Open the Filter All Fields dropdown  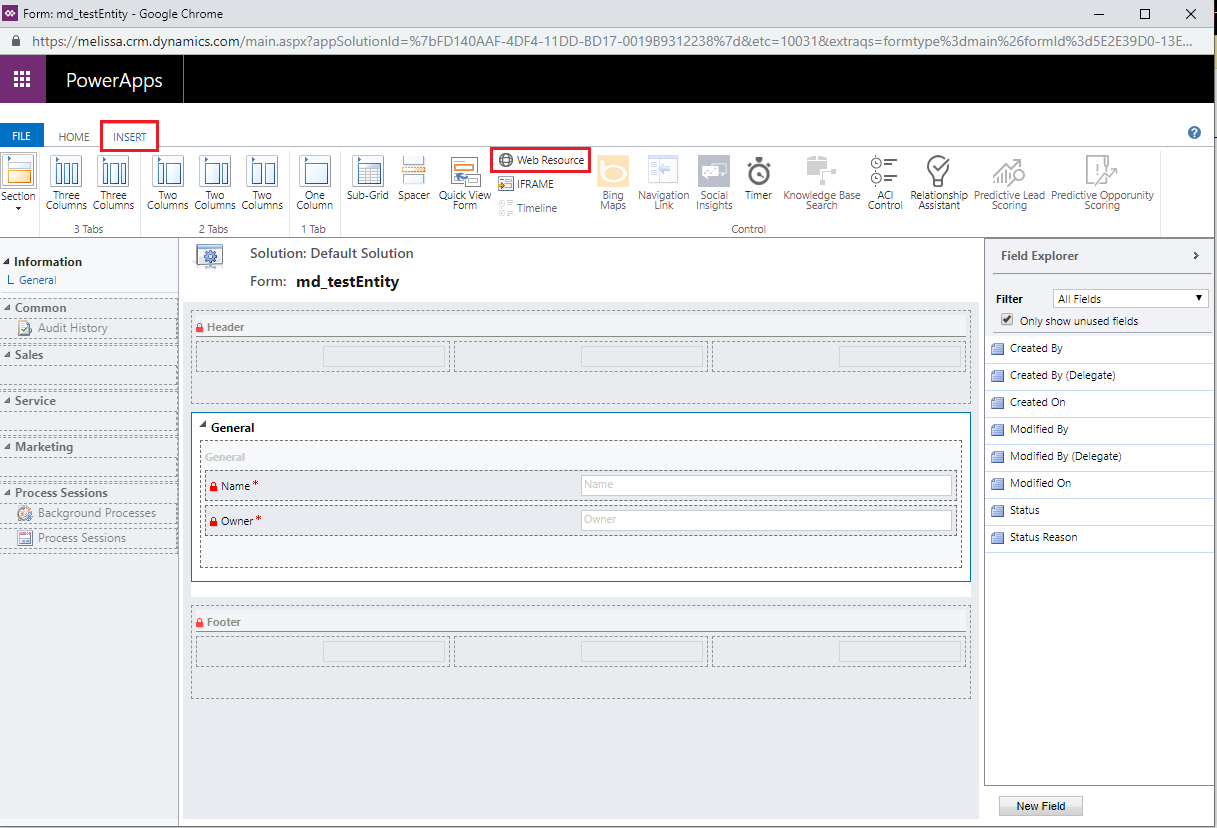coord(1131,298)
